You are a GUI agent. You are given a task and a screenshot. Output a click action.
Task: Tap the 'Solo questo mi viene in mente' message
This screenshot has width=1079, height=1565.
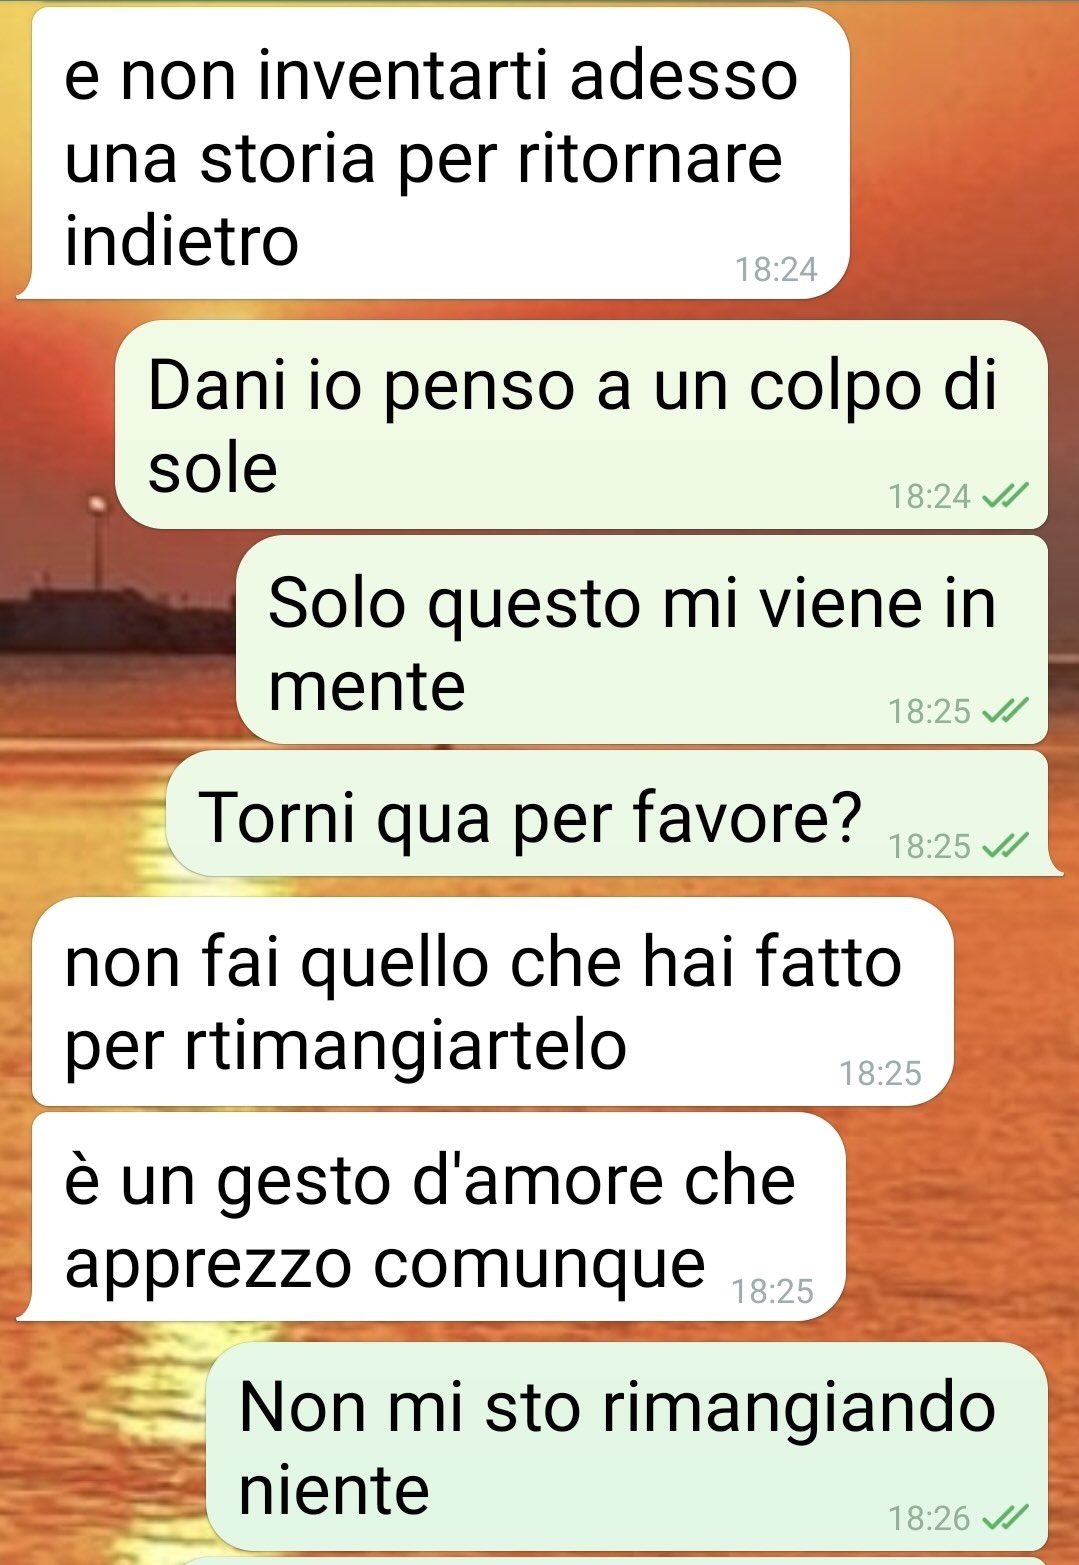click(642, 640)
